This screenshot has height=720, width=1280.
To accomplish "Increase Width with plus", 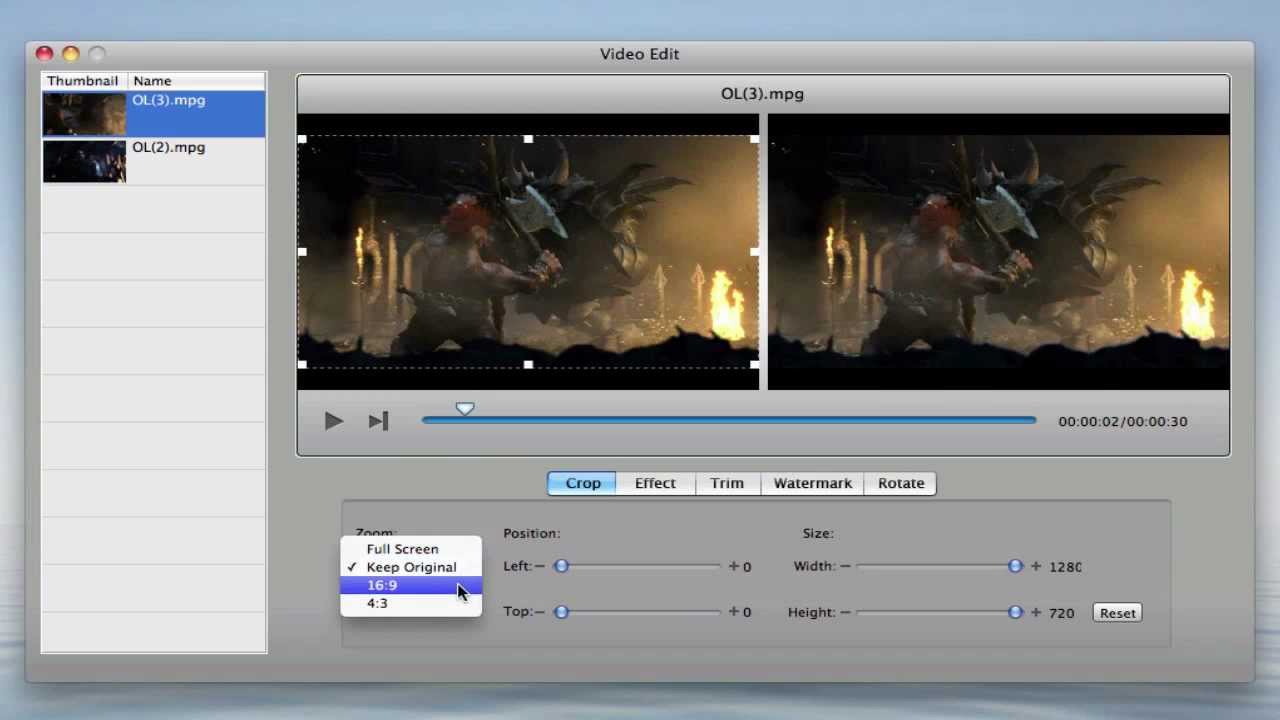I will pyautogui.click(x=1036, y=566).
